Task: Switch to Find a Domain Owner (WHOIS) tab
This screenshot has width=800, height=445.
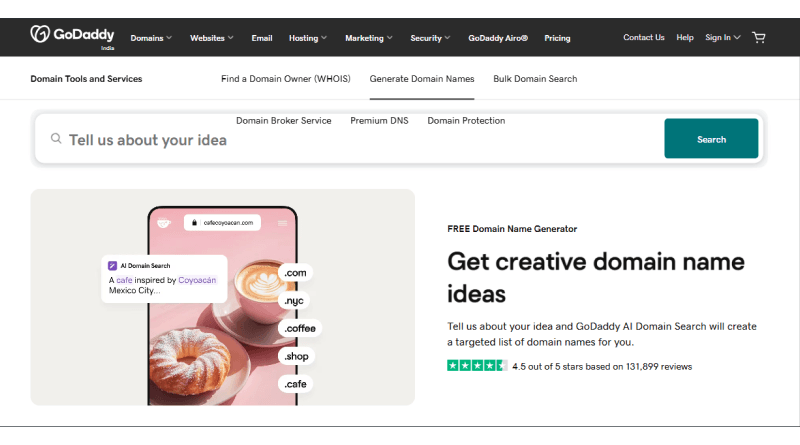Action: point(286,79)
